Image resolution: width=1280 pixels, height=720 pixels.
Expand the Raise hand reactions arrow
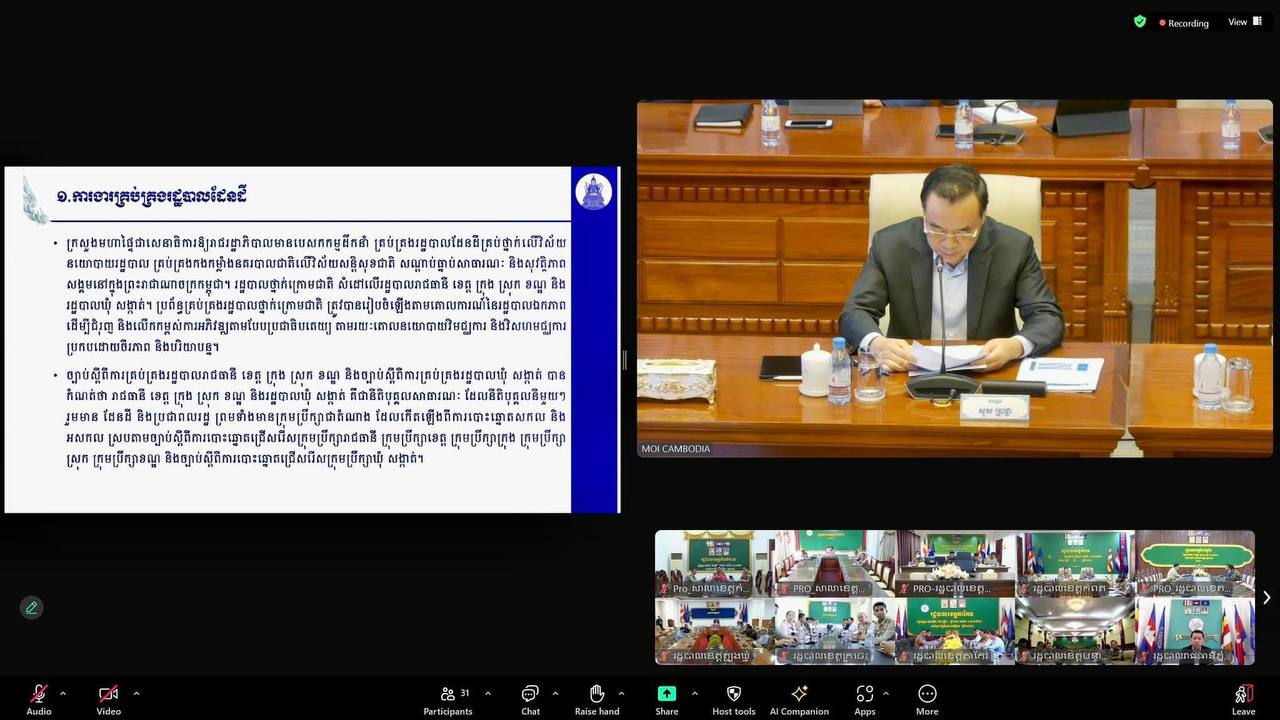click(x=621, y=693)
